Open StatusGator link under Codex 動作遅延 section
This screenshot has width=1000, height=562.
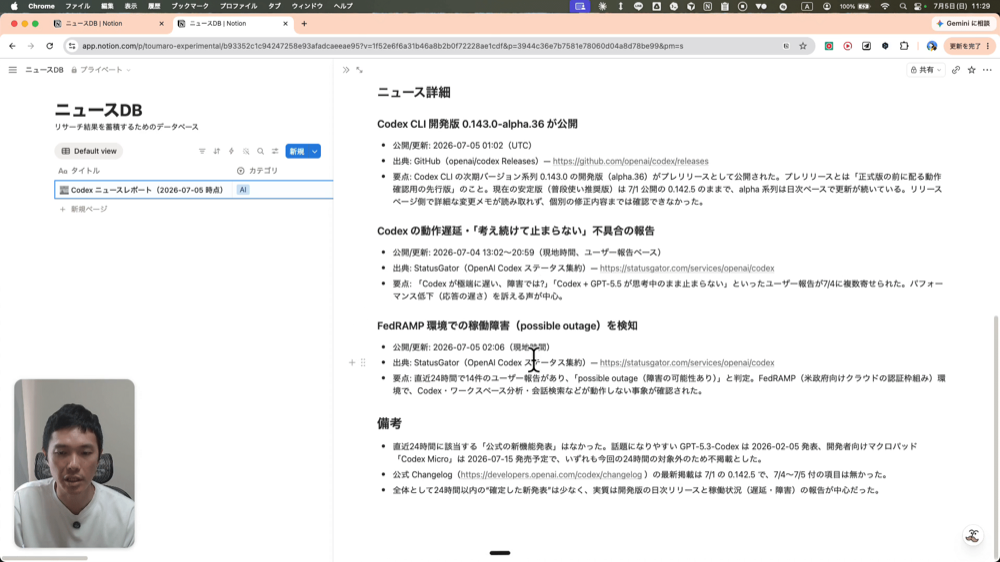tap(687, 268)
